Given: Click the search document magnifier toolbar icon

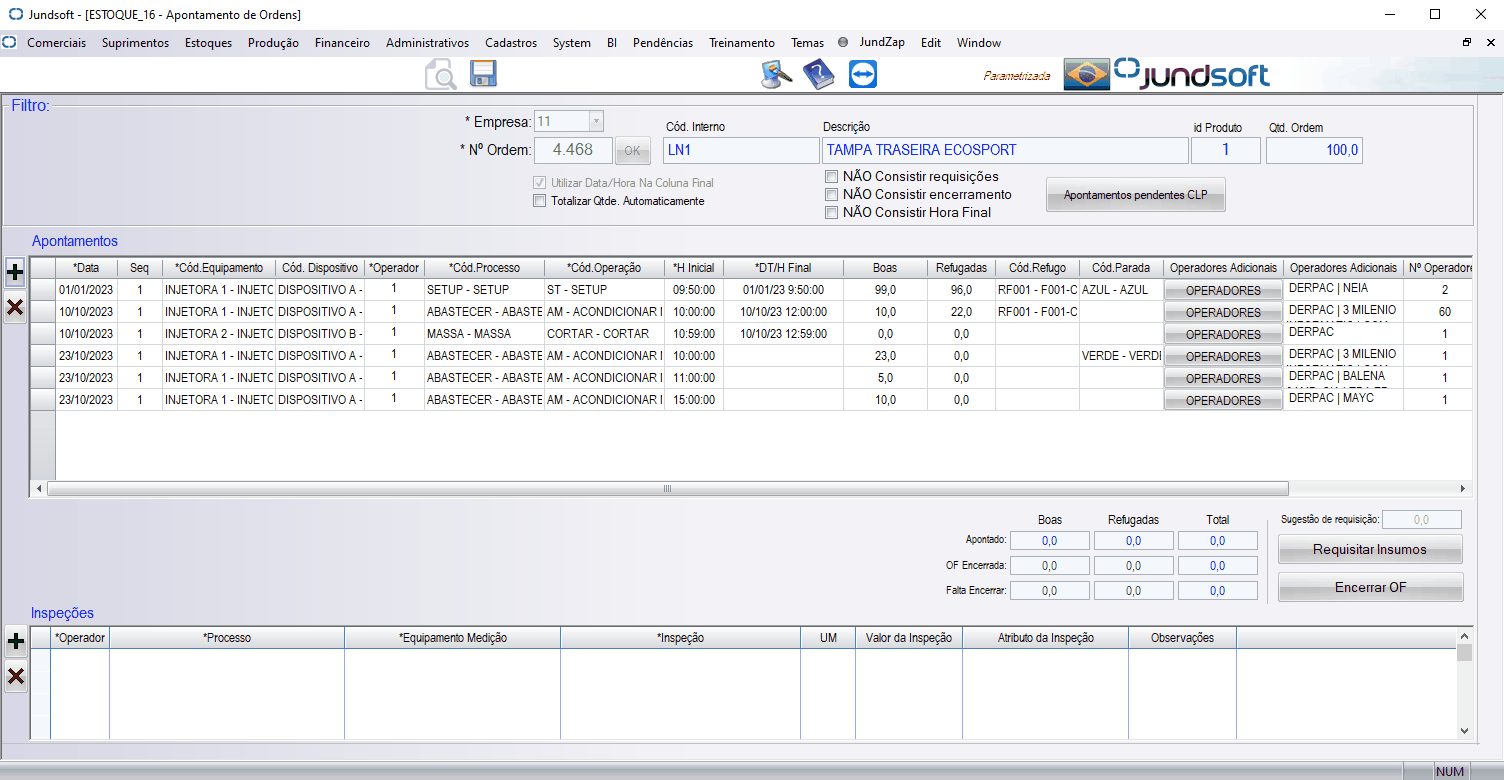Looking at the screenshot, I should [x=440, y=74].
